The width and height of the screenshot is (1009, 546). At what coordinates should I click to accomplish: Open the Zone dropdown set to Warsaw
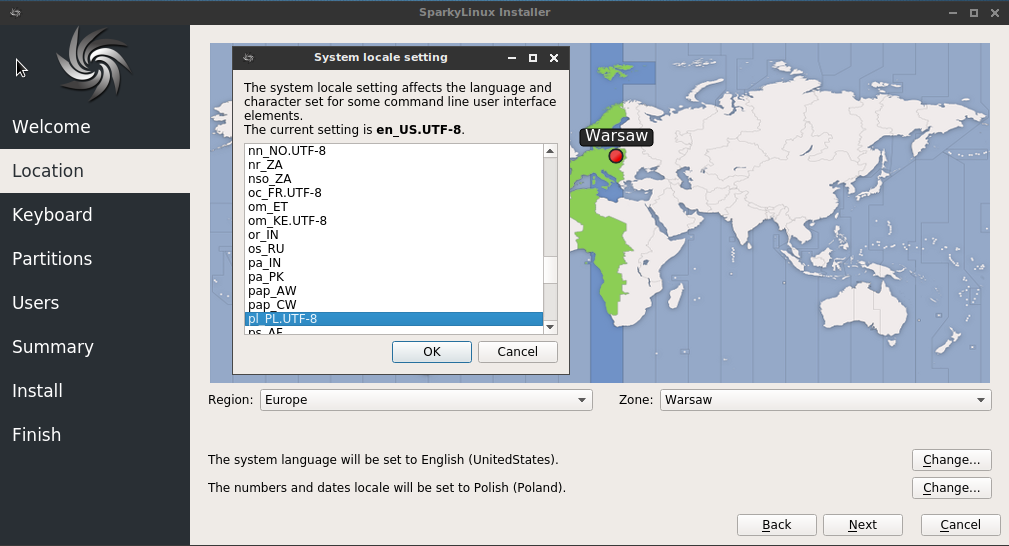point(826,400)
